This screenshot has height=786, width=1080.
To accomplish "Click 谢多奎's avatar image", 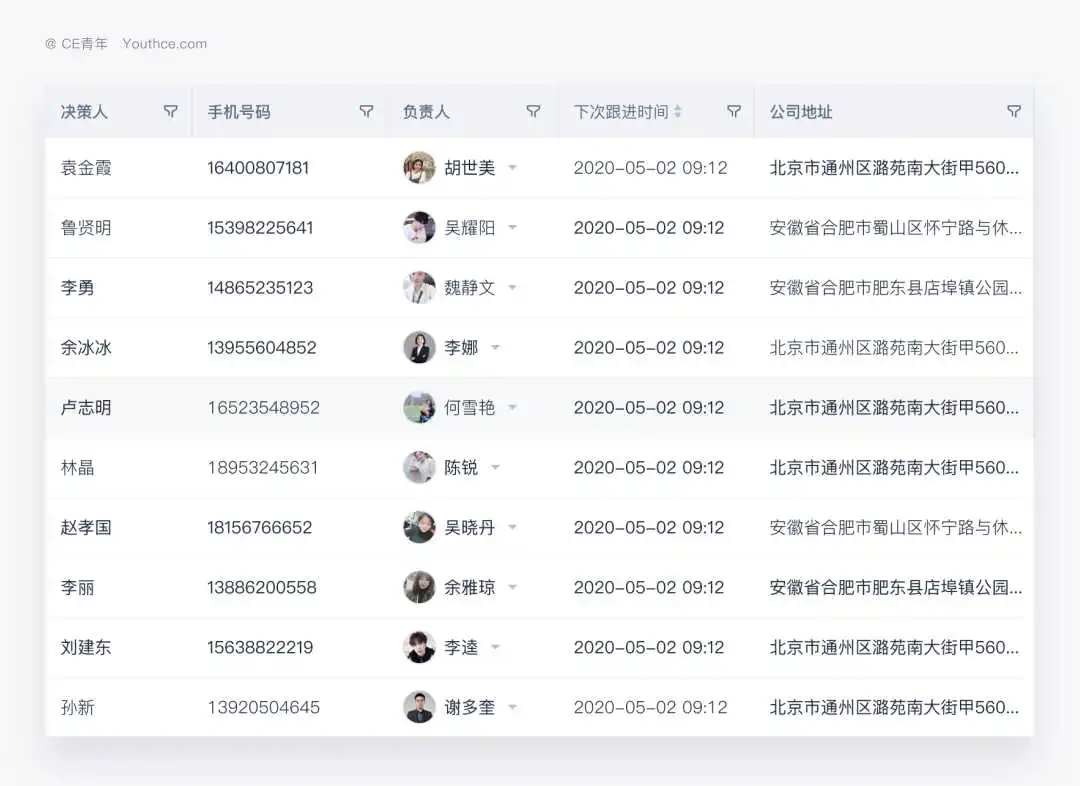I will (419, 708).
